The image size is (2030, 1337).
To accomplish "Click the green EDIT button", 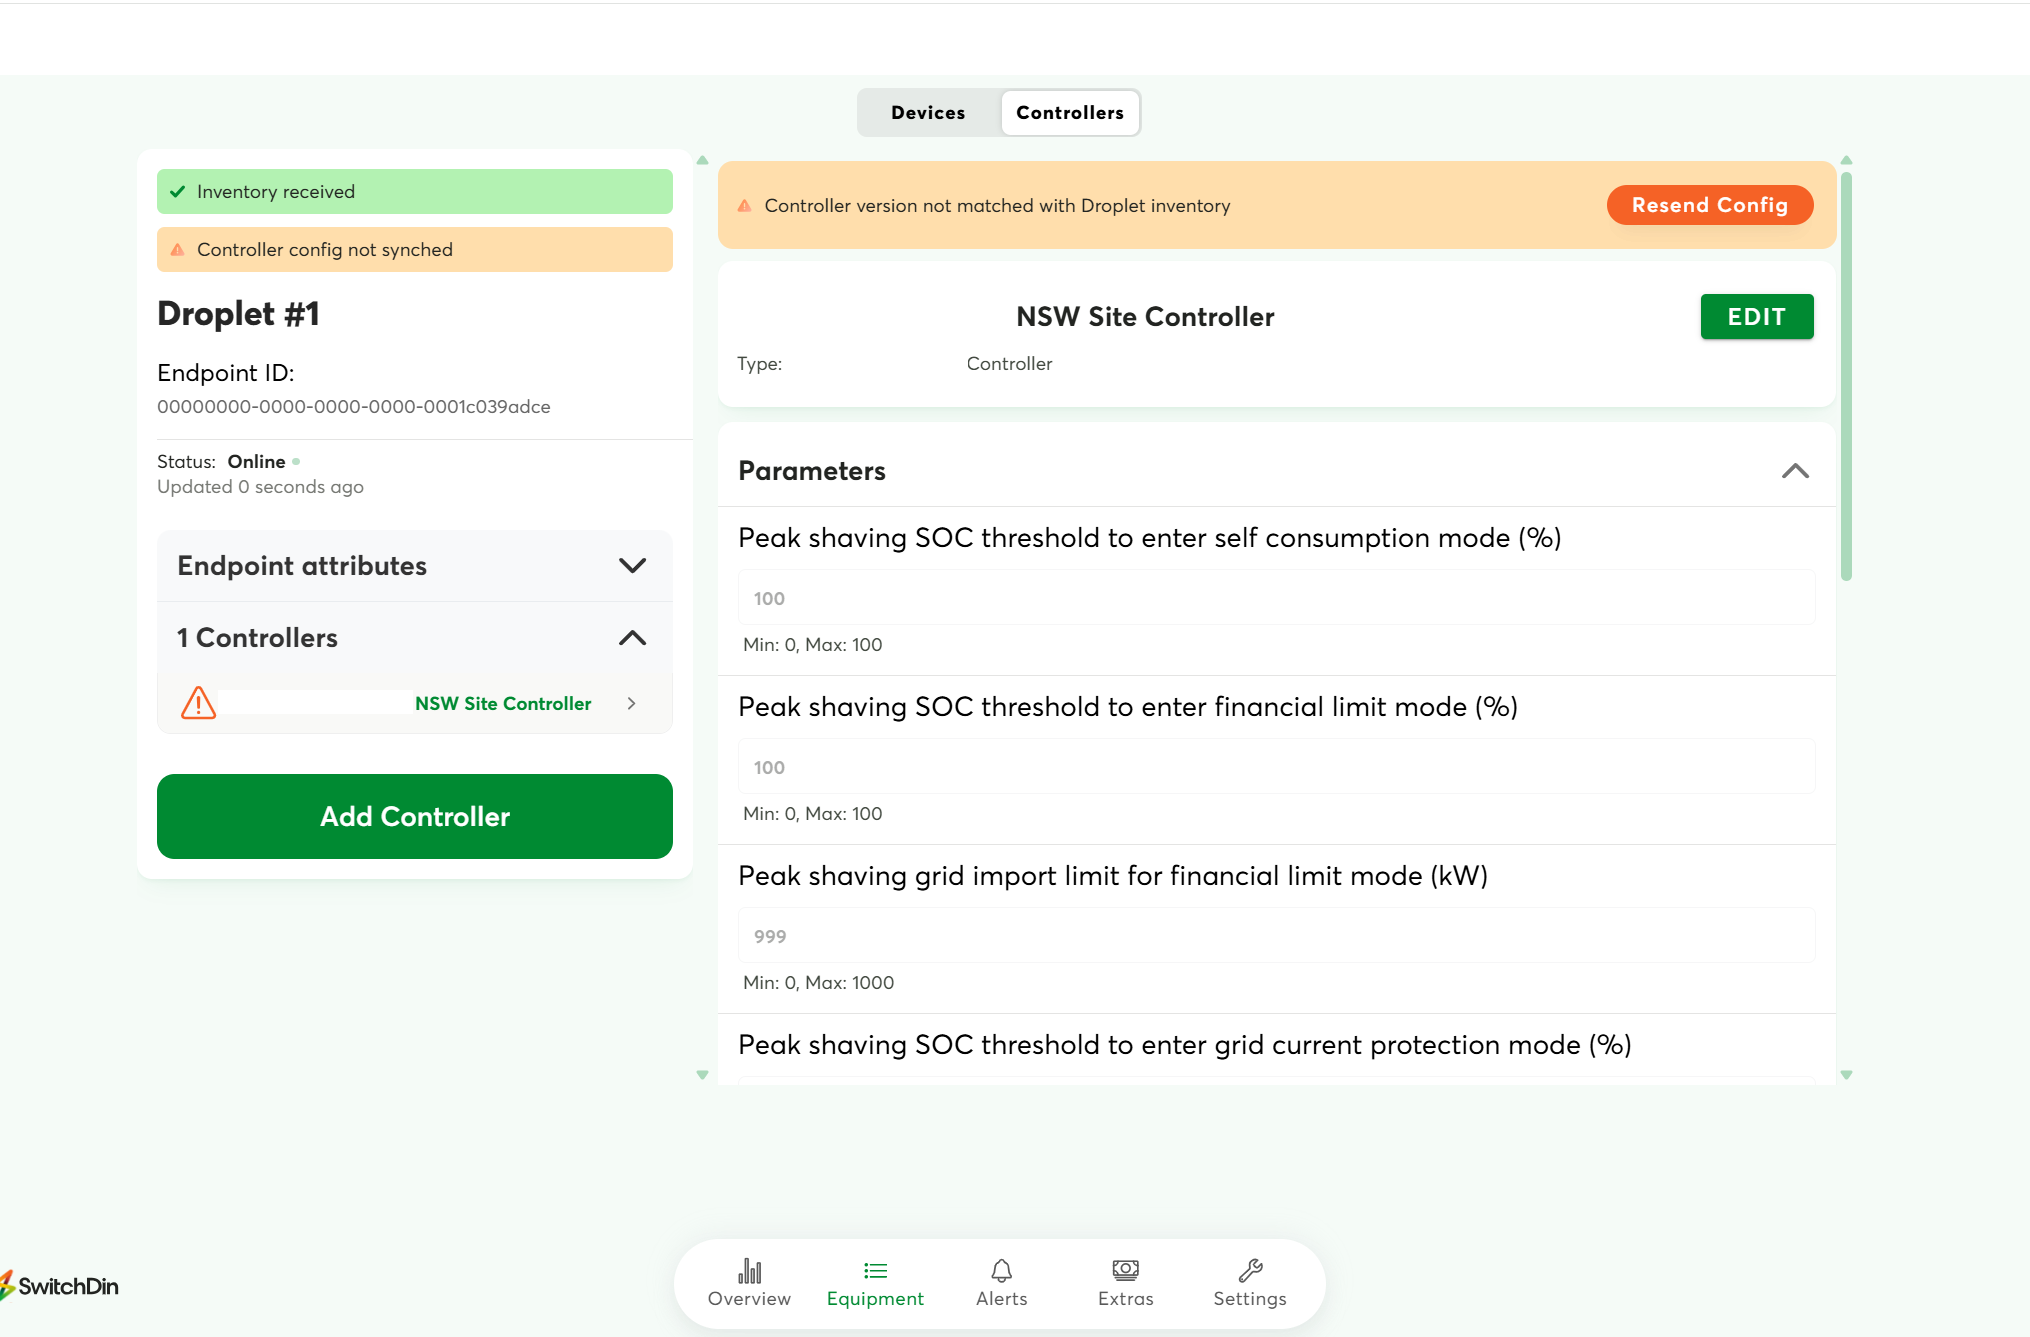I will point(1757,317).
